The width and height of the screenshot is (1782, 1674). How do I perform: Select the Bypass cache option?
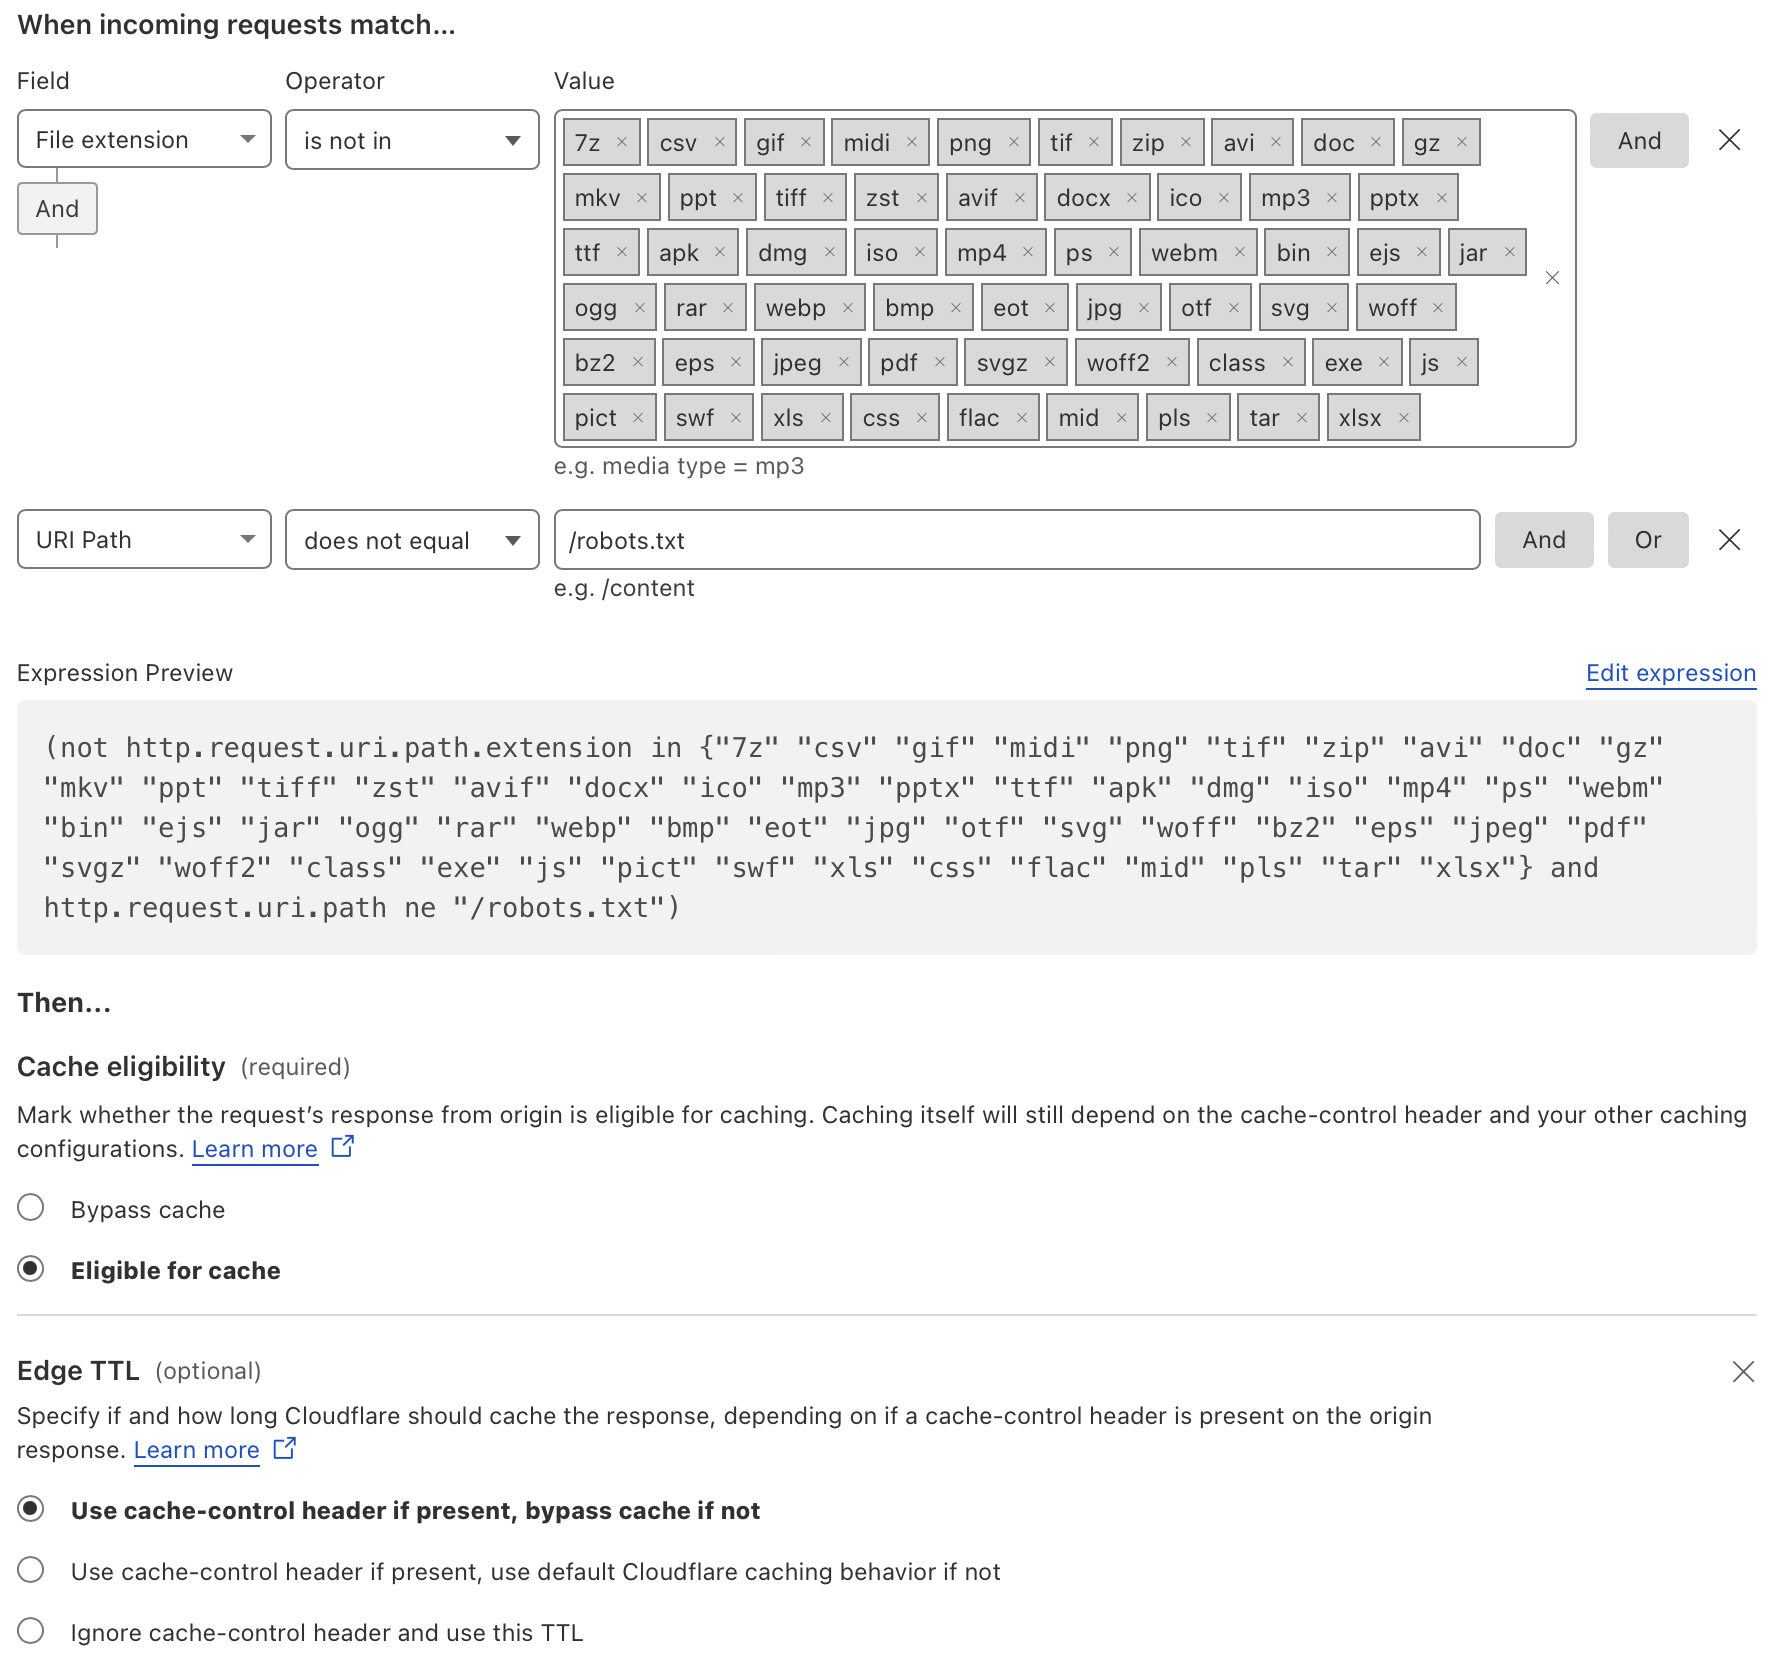coord(31,1208)
